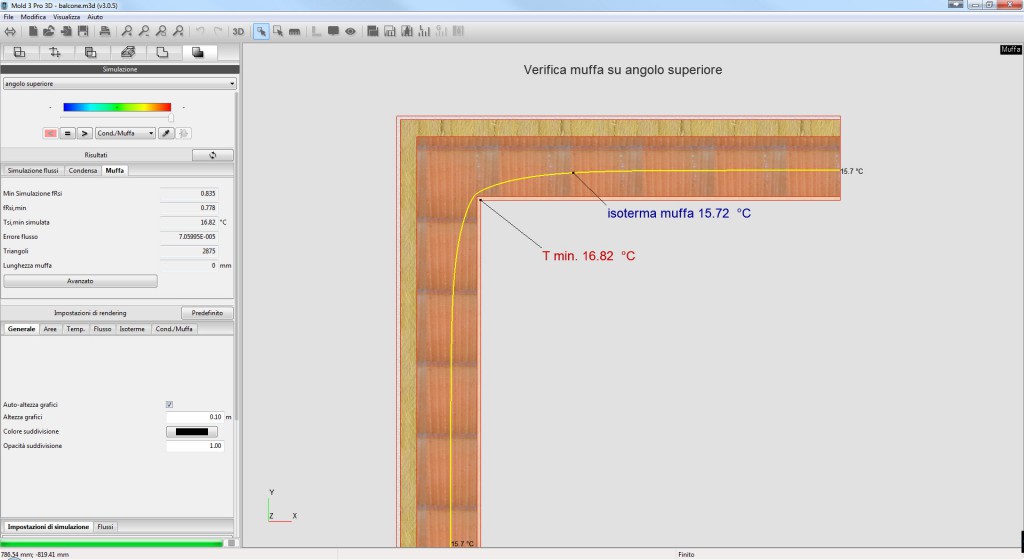Viewport: 1024px width, 560px height.
Task: Toggle the less-than '<' filter button
Action: pyautogui.click(x=50, y=133)
